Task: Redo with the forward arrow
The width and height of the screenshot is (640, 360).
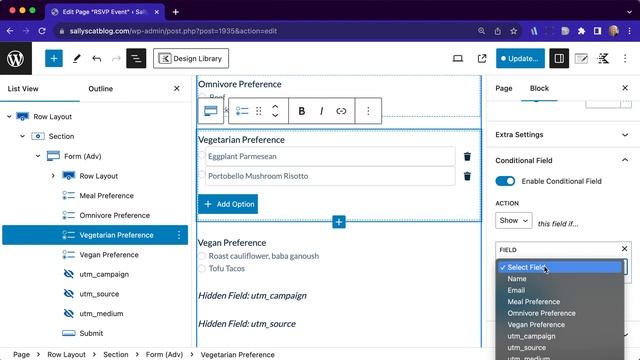Action: tap(116, 58)
